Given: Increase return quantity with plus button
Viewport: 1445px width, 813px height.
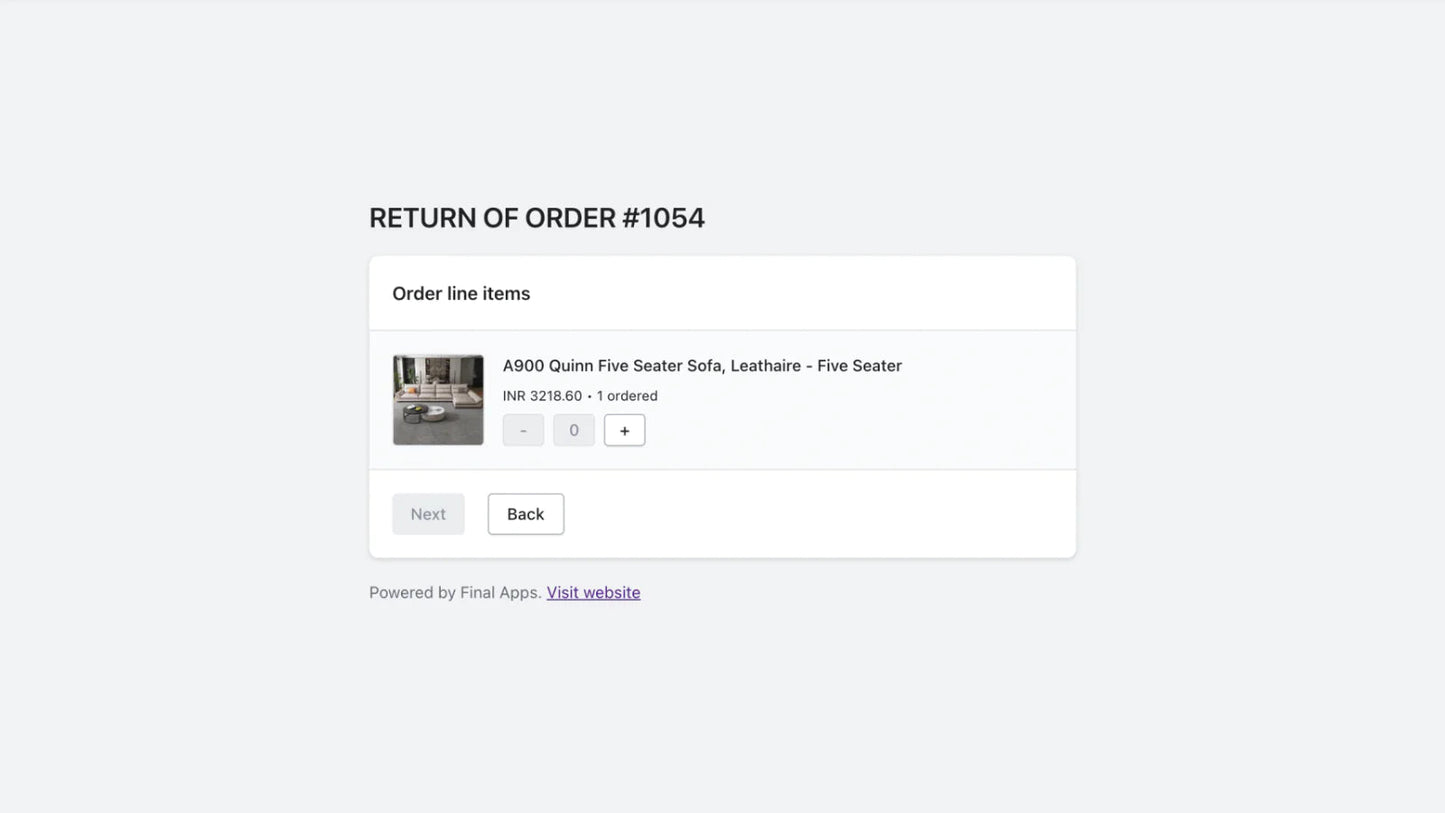Looking at the screenshot, I should 624,430.
